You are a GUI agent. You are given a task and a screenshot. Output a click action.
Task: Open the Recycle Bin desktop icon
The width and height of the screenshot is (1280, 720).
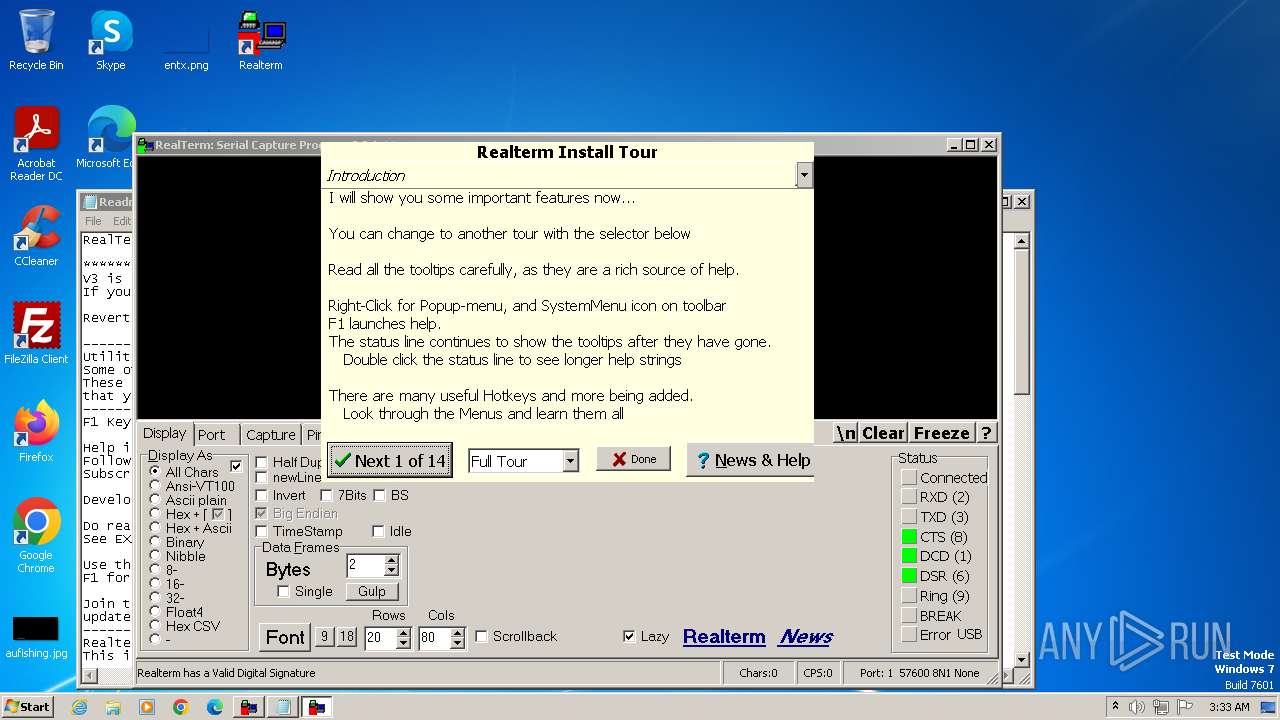click(36, 40)
